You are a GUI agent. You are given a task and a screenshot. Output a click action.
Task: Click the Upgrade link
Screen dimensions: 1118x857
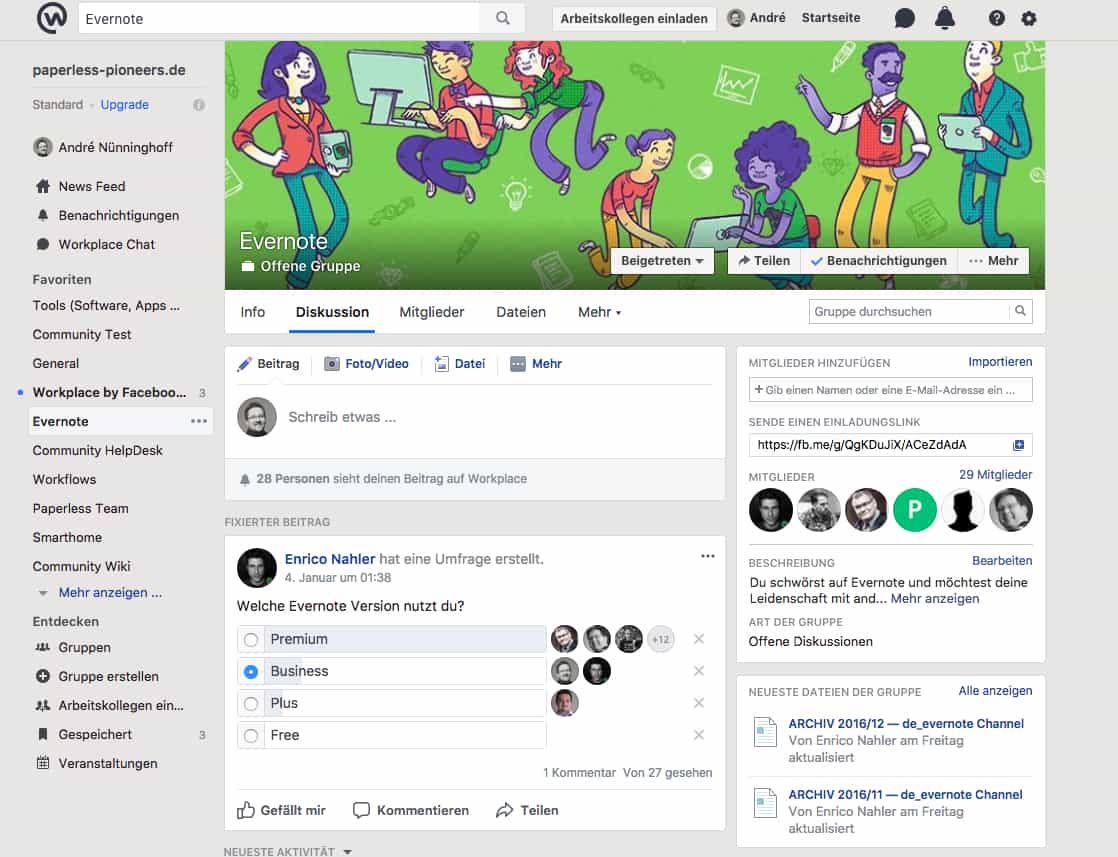pos(125,105)
